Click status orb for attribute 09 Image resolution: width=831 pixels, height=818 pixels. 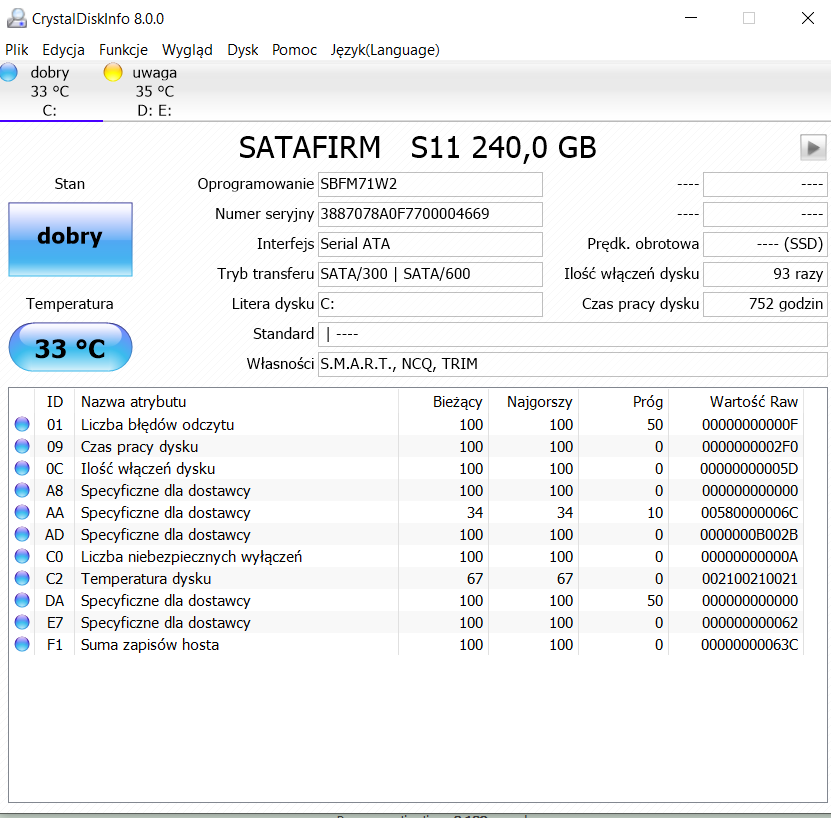pyautogui.click(x=22, y=446)
